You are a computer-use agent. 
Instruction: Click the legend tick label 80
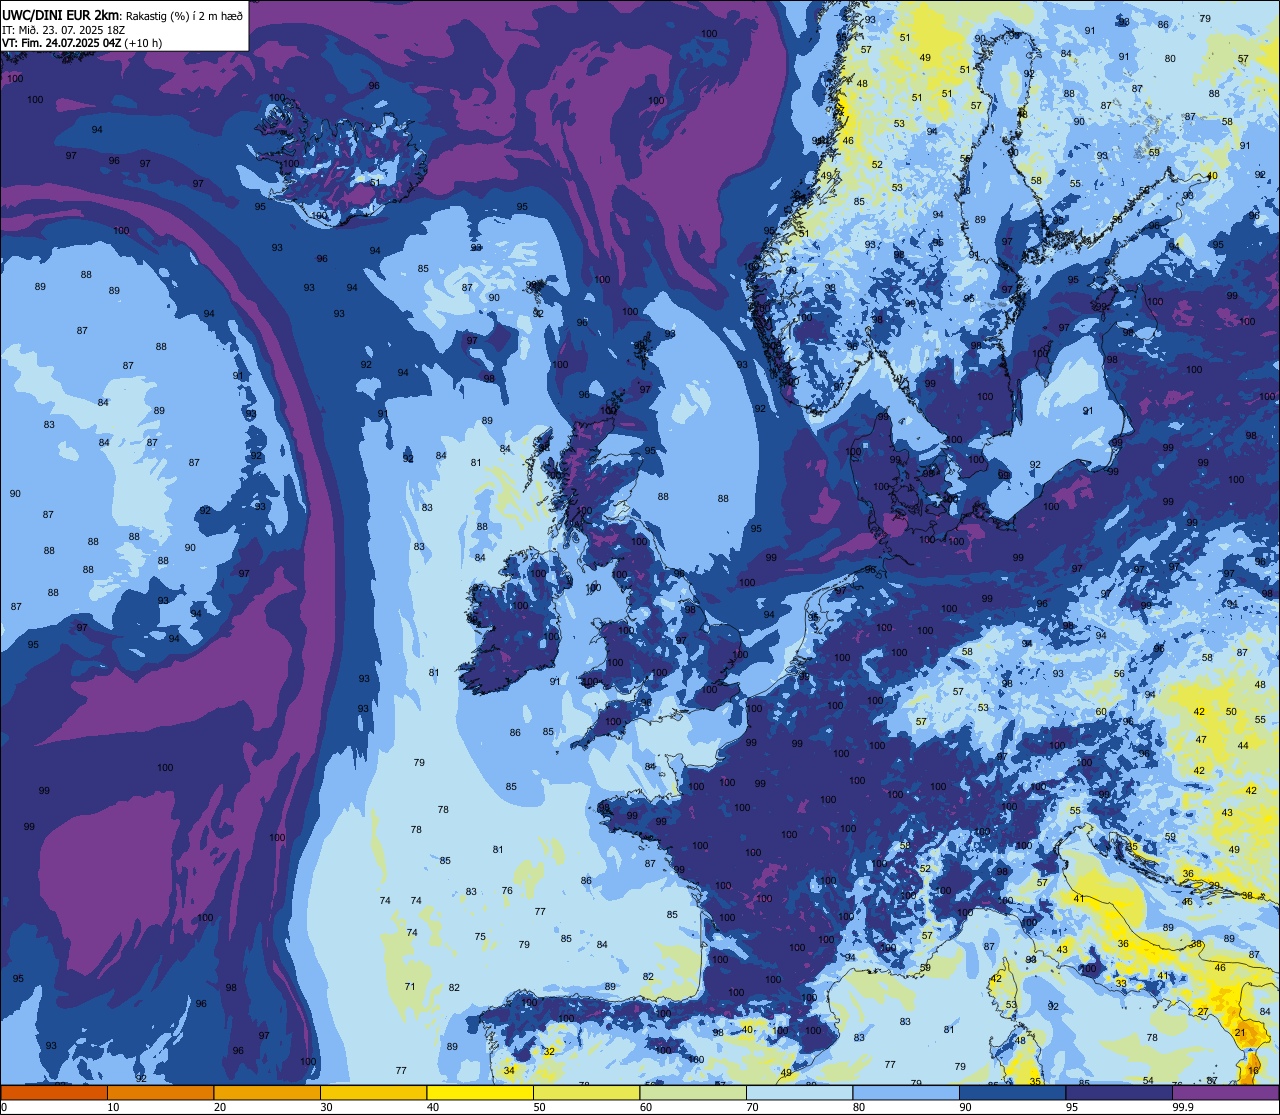pos(859,1107)
